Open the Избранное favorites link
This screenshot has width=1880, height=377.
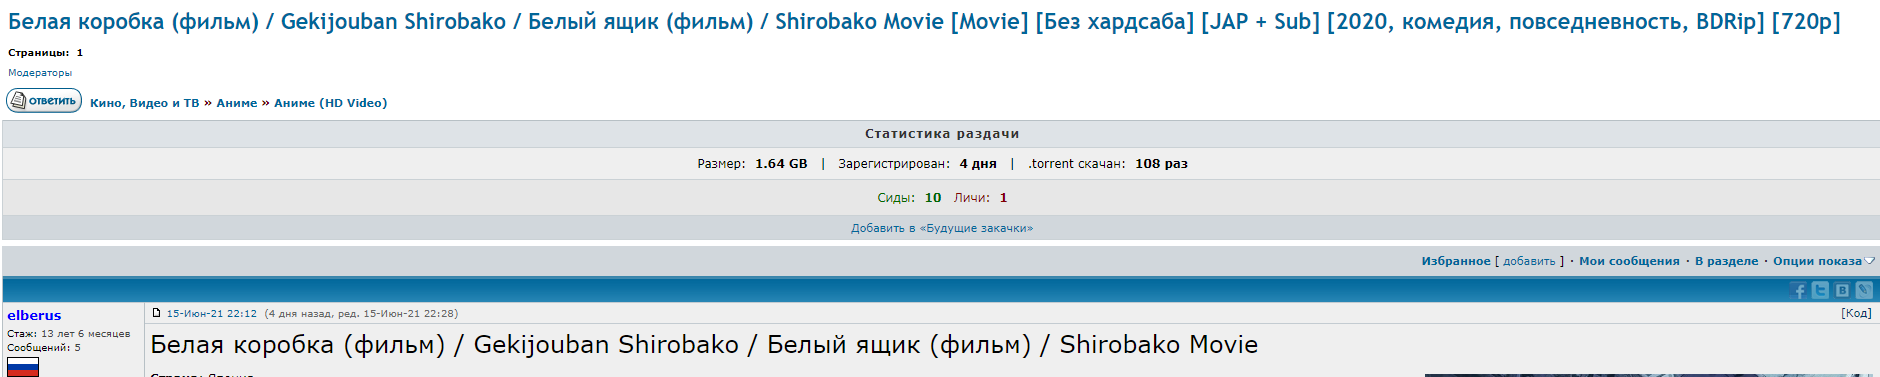[1456, 261]
